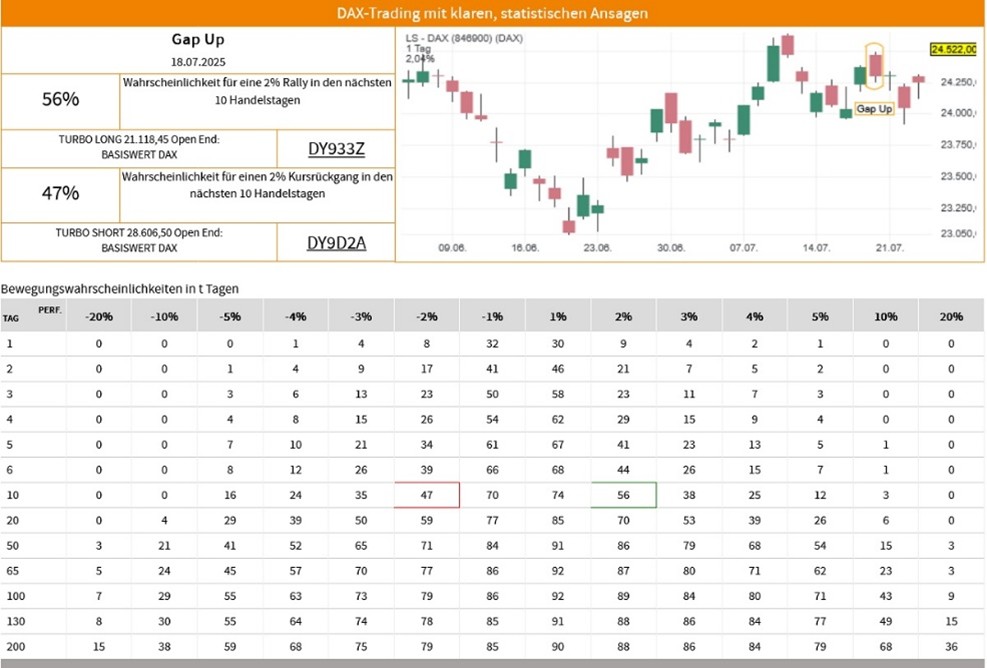Select the value 49 in row 130
987x668 pixels.
886,621
